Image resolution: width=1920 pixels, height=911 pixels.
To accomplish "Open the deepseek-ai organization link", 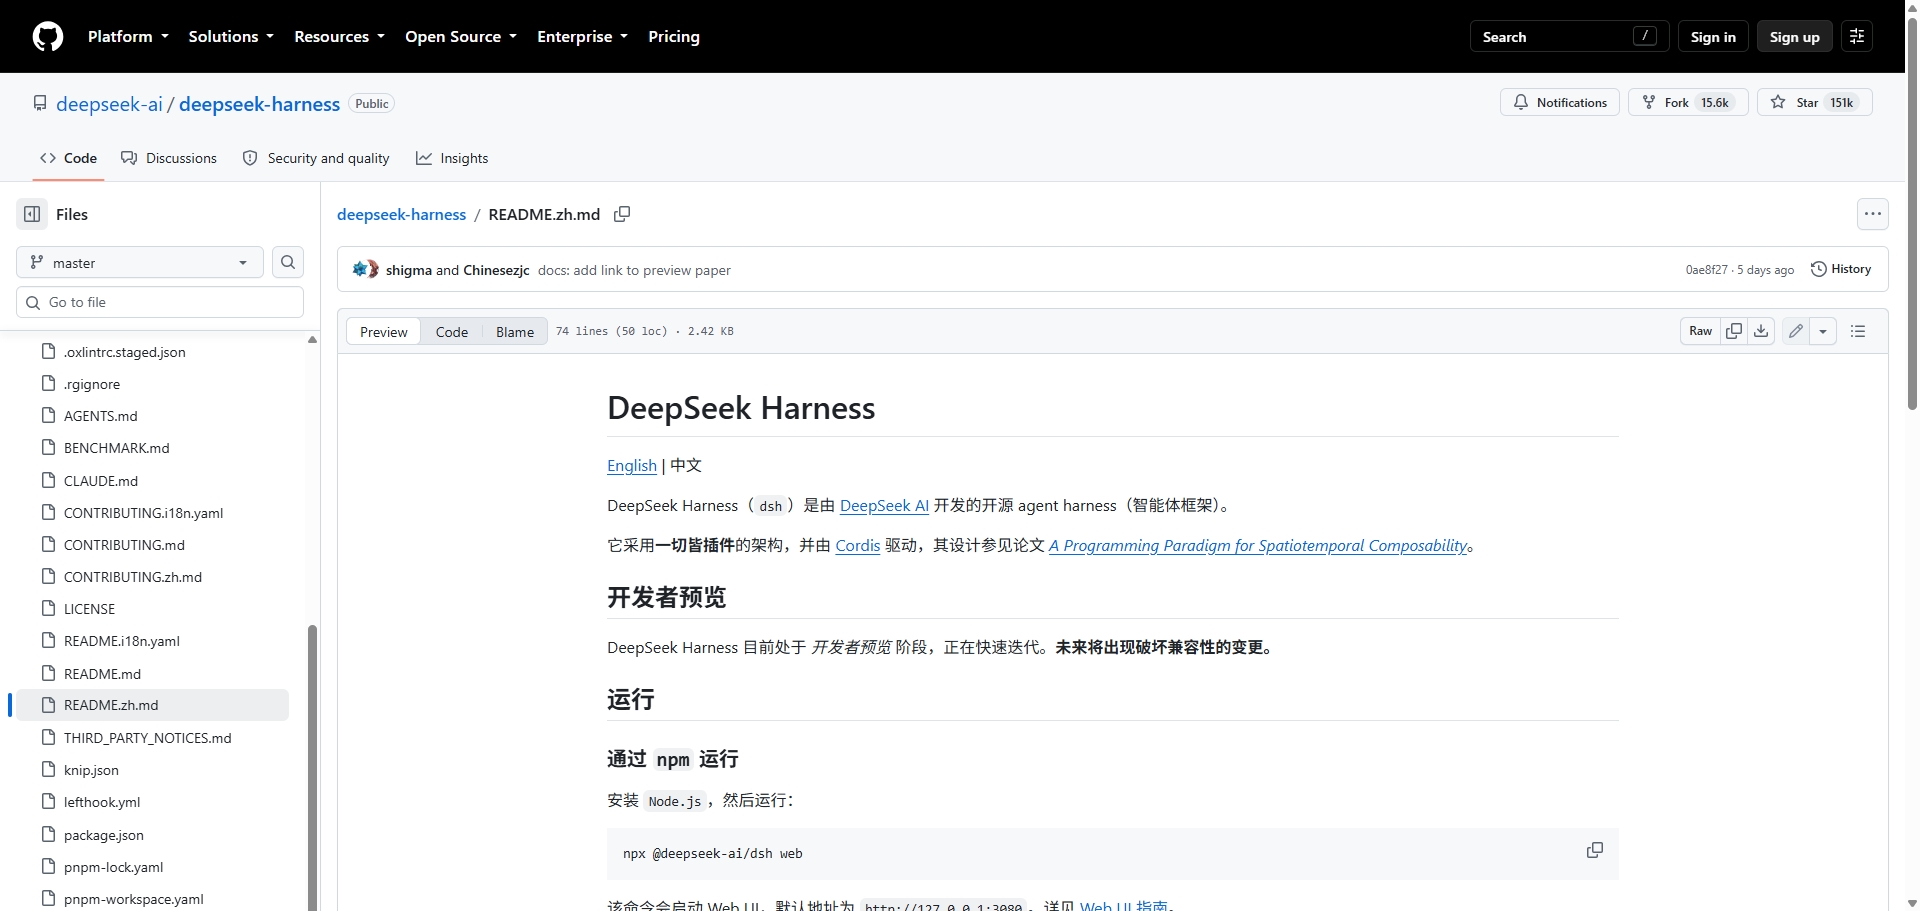I will [109, 104].
